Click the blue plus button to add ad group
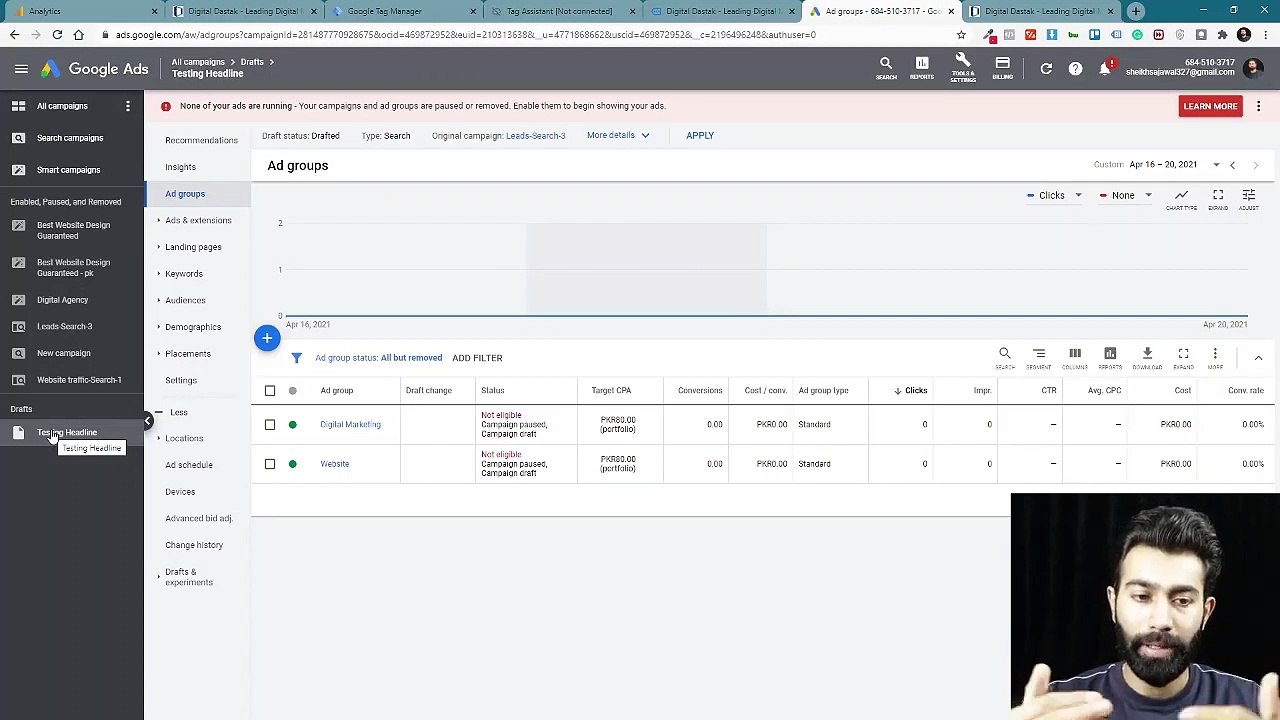Image resolution: width=1280 pixels, height=720 pixels. (x=267, y=339)
